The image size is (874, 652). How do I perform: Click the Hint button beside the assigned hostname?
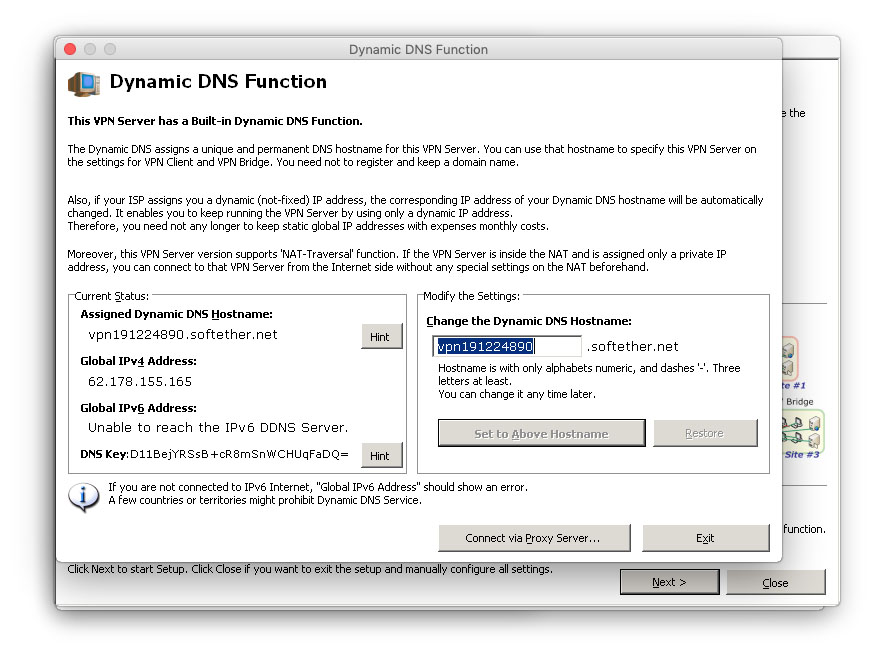[x=380, y=337]
